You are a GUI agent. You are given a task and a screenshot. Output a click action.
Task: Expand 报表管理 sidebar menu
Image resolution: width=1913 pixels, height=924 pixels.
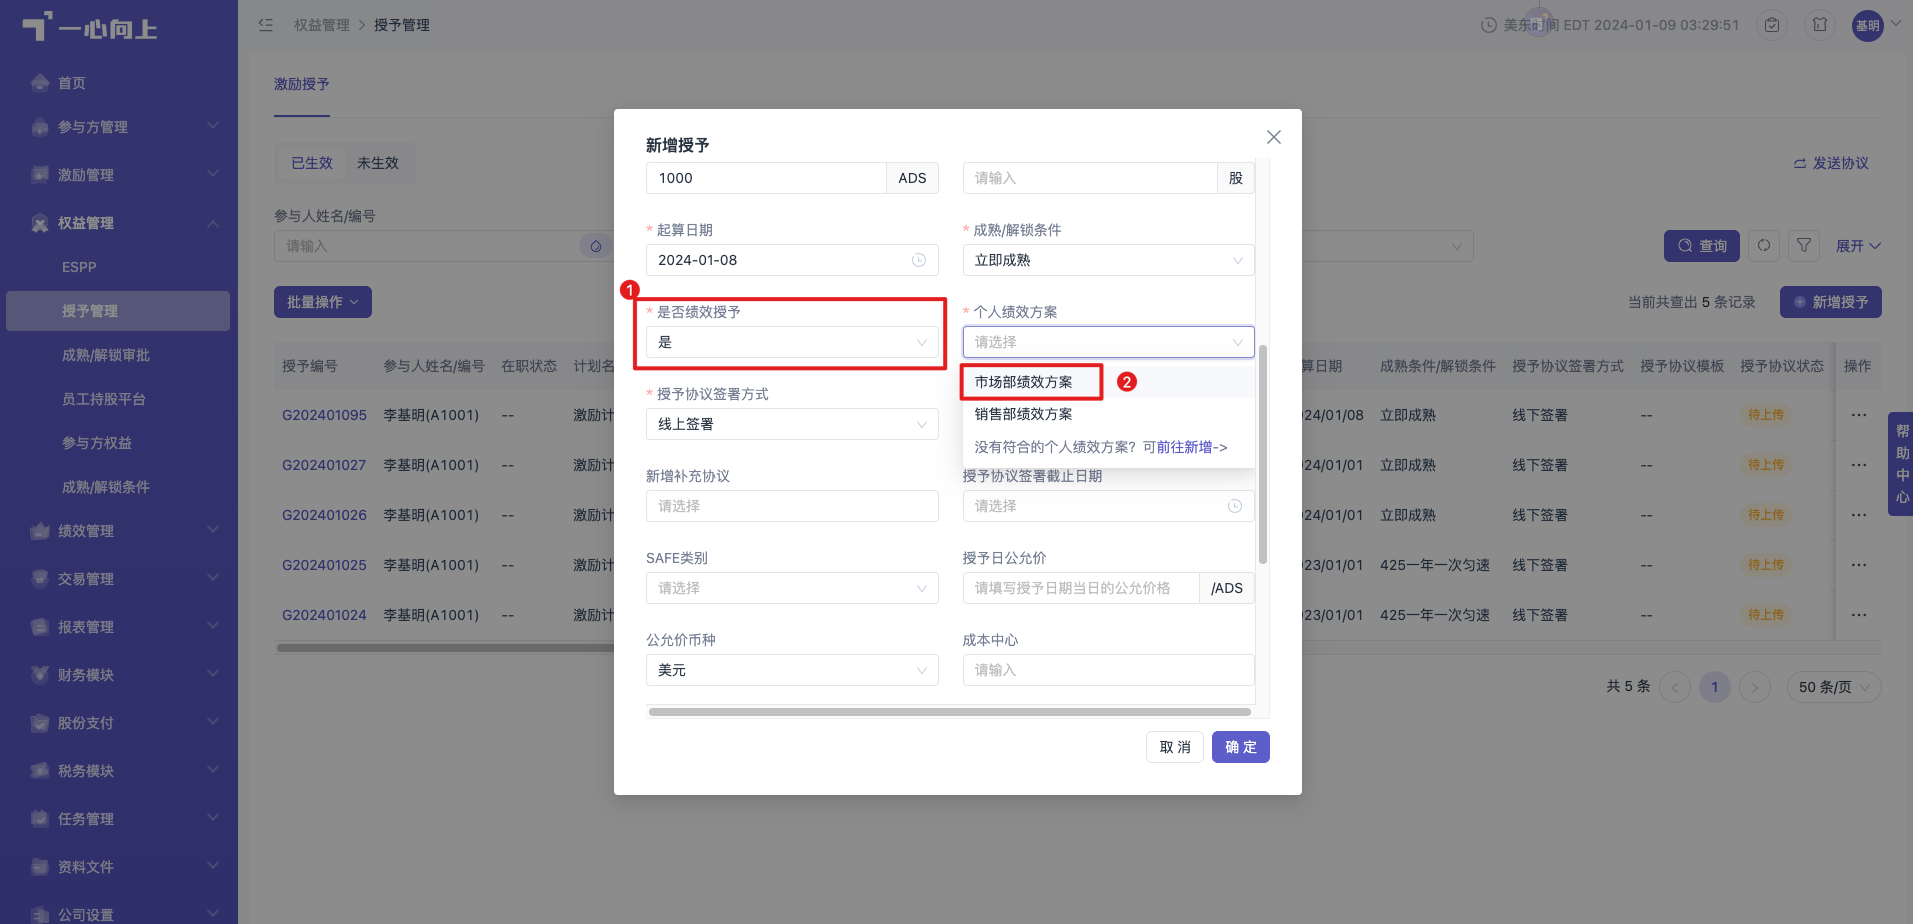pos(119,627)
